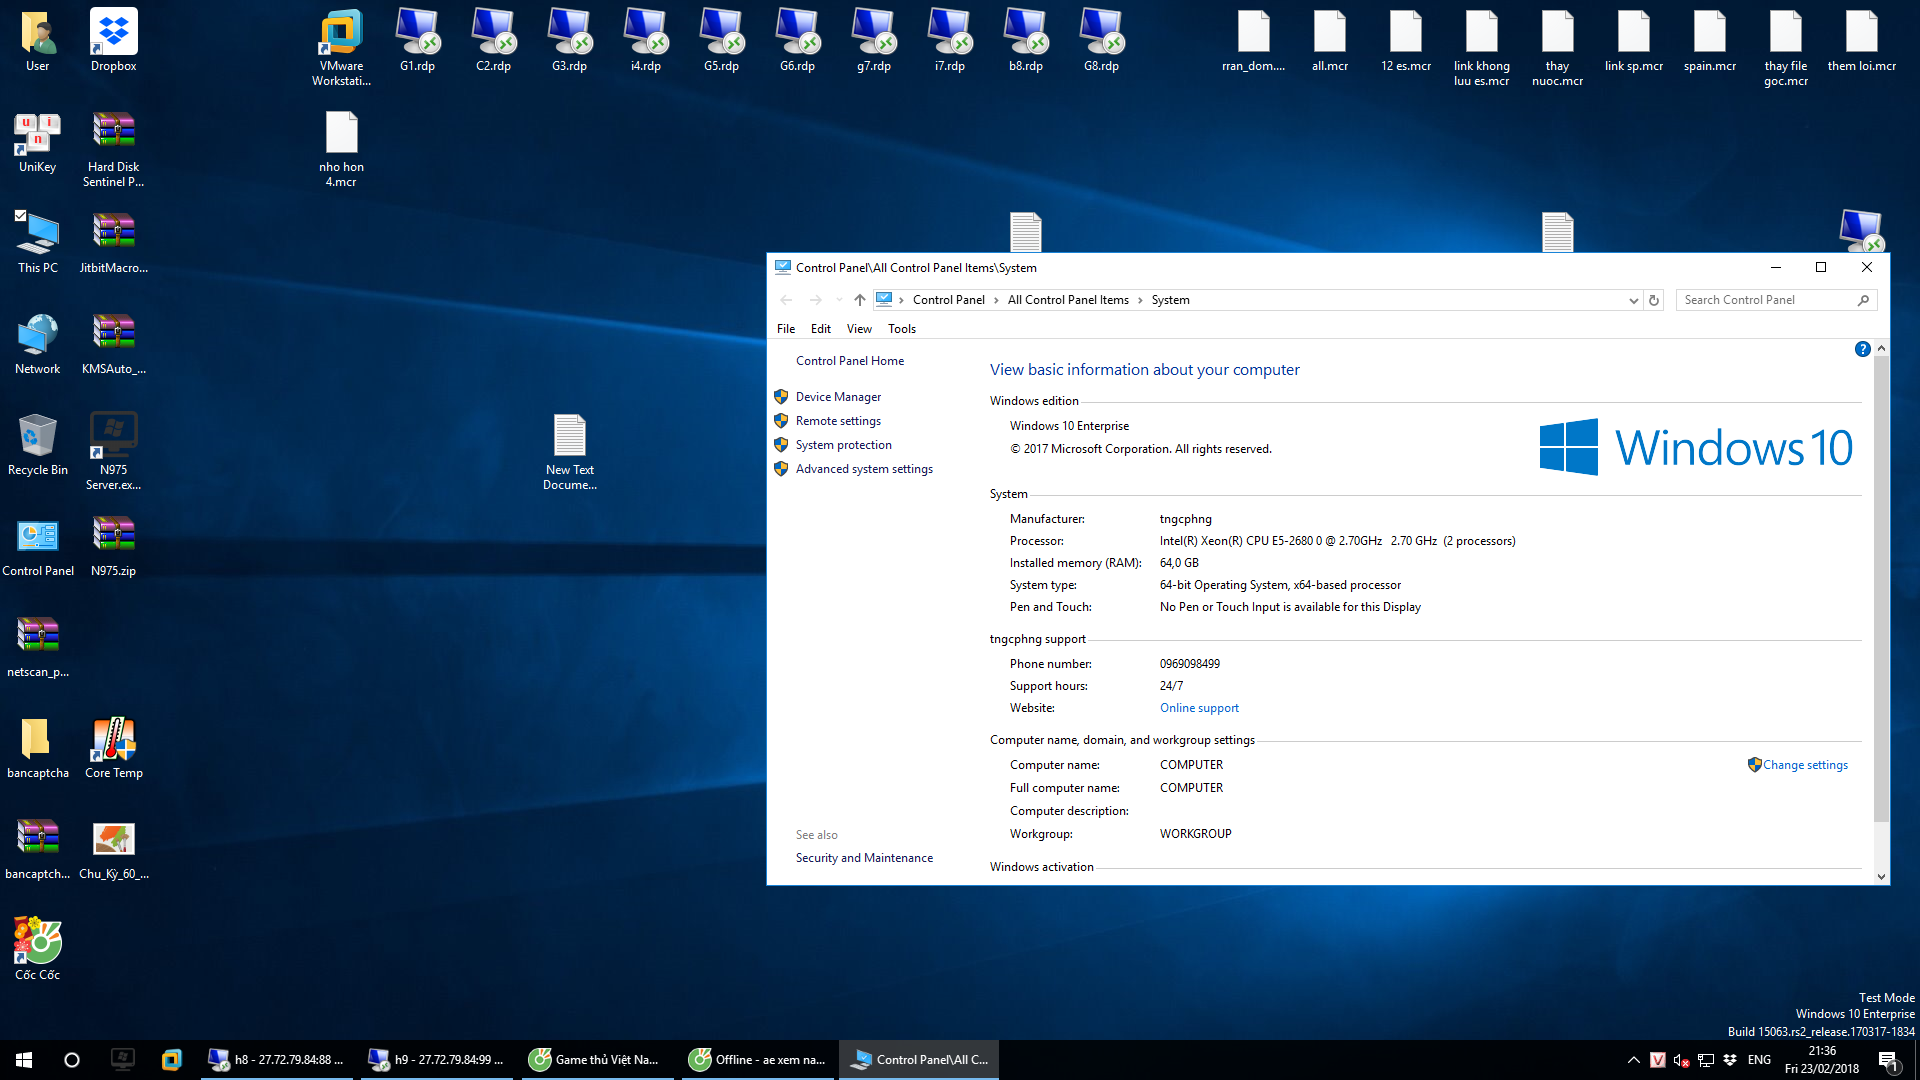Select the all.mcr desktop file
This screenshot has height=1080, width=1920.
(x=1329, y=40)
